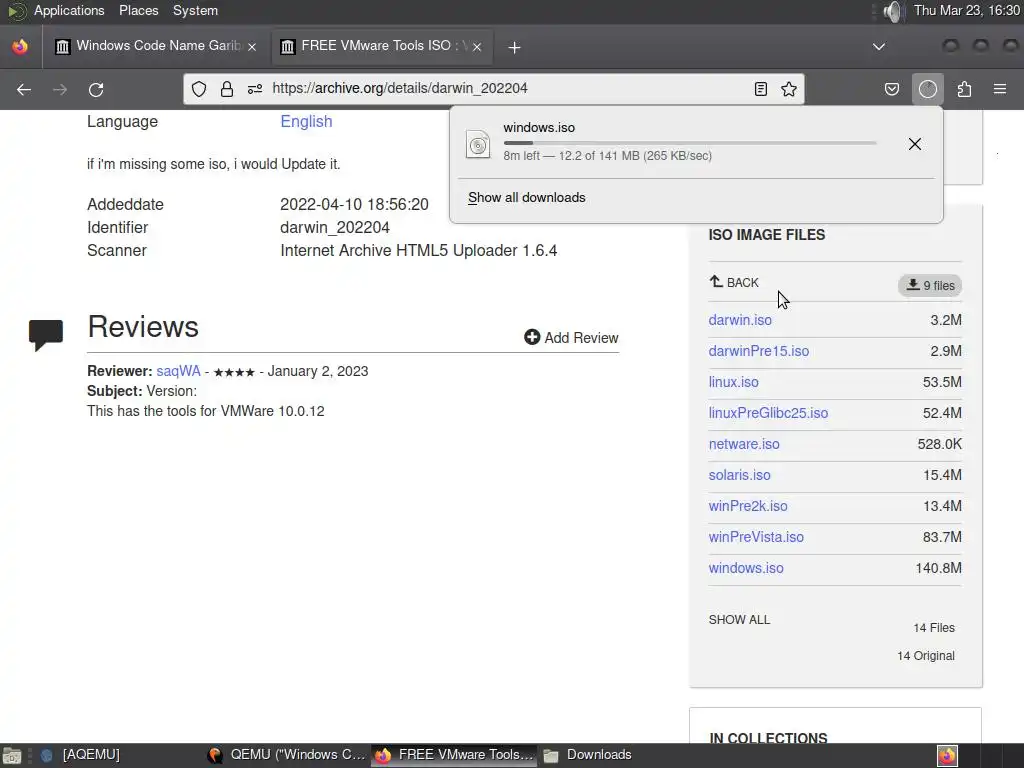
Task: Open the Applications menu
Action: click(69, 10)
